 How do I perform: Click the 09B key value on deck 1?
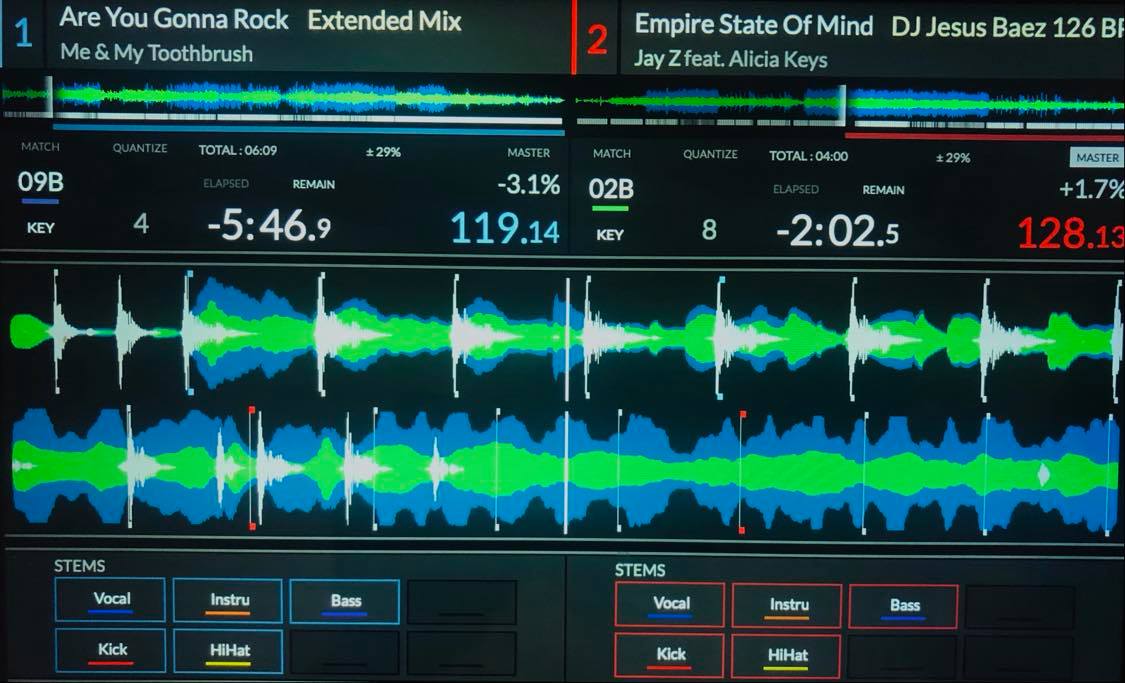tap(40, 182)
